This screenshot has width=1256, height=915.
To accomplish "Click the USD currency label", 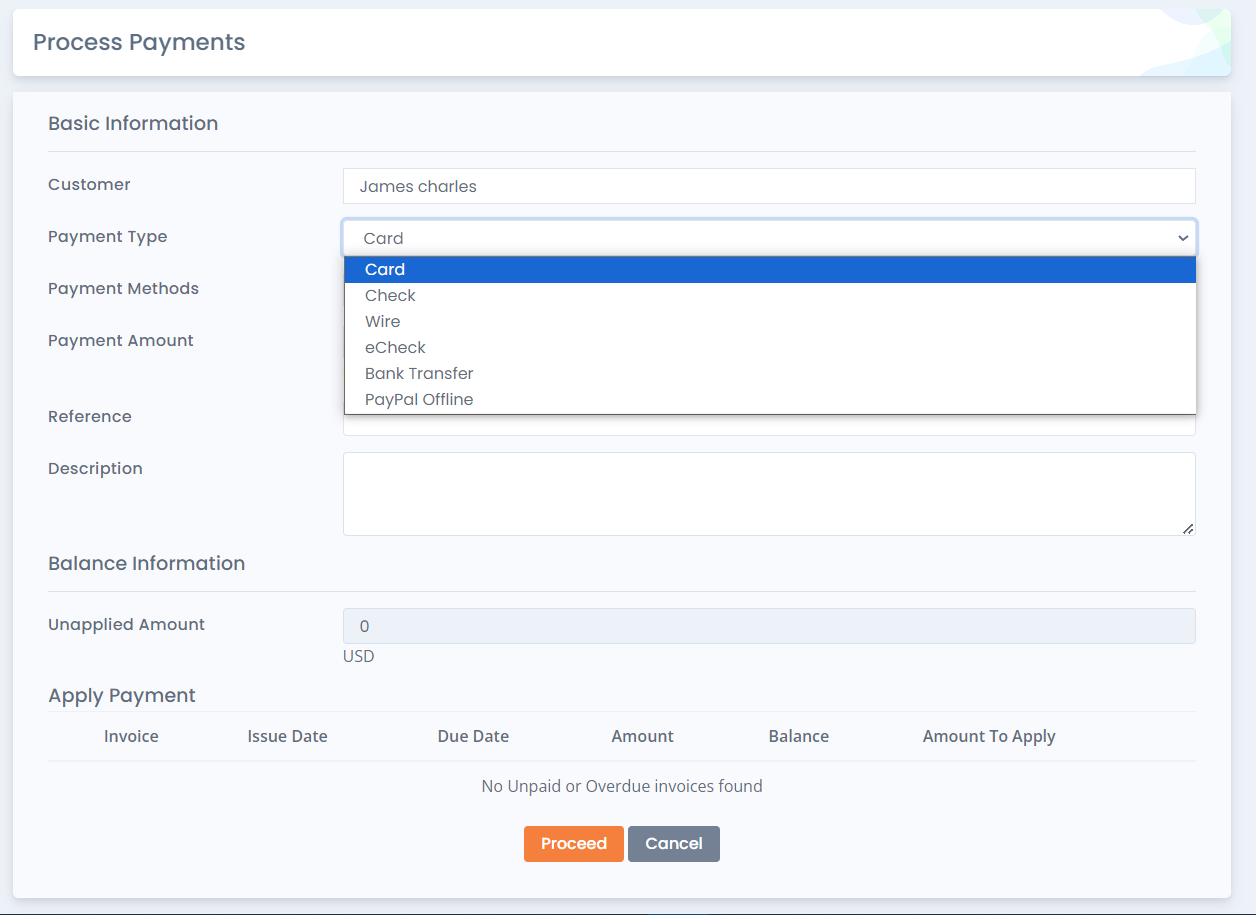I will click(x=358, y=656).
